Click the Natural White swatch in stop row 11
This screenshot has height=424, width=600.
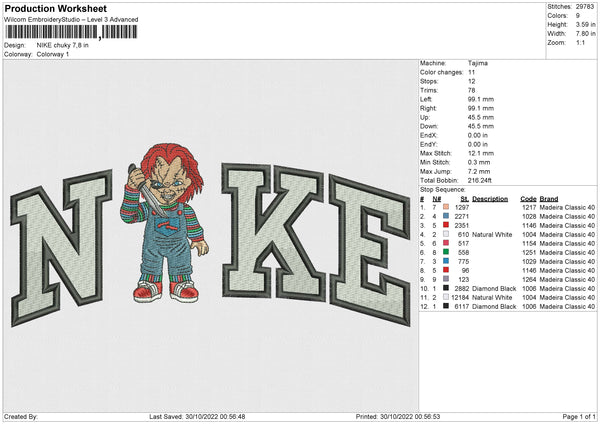pyautogui.click(x=445, y=297)
